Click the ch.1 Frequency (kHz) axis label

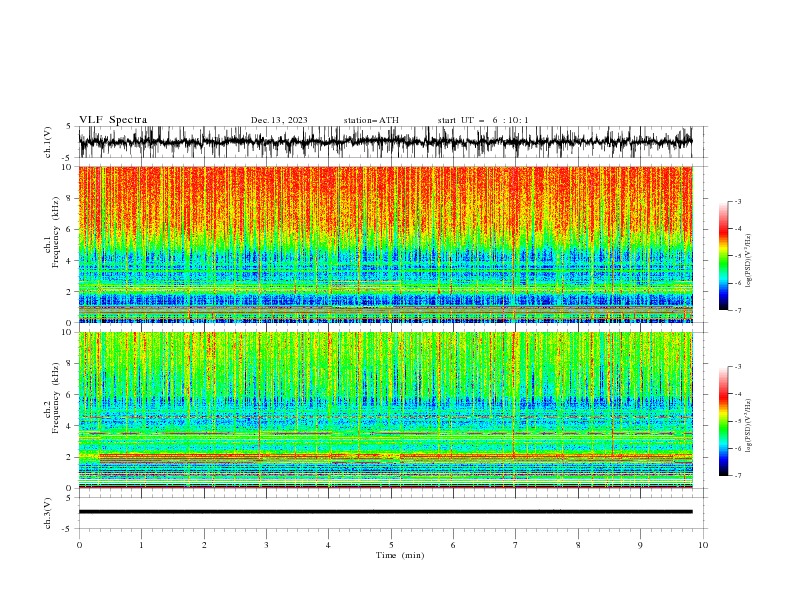[x=52, y=233]
